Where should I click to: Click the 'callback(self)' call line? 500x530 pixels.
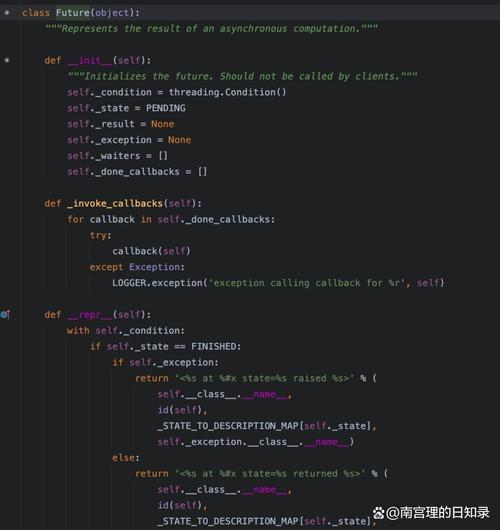151,251
